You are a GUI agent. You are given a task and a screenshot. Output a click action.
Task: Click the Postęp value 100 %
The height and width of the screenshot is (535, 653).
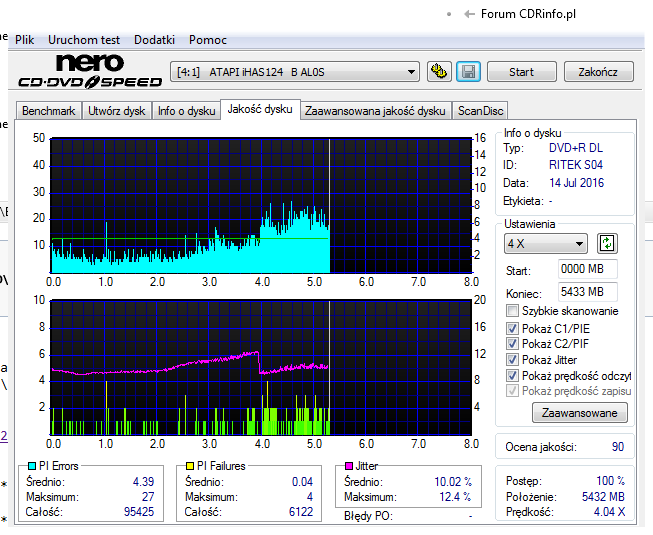click(x=611, y=481)
